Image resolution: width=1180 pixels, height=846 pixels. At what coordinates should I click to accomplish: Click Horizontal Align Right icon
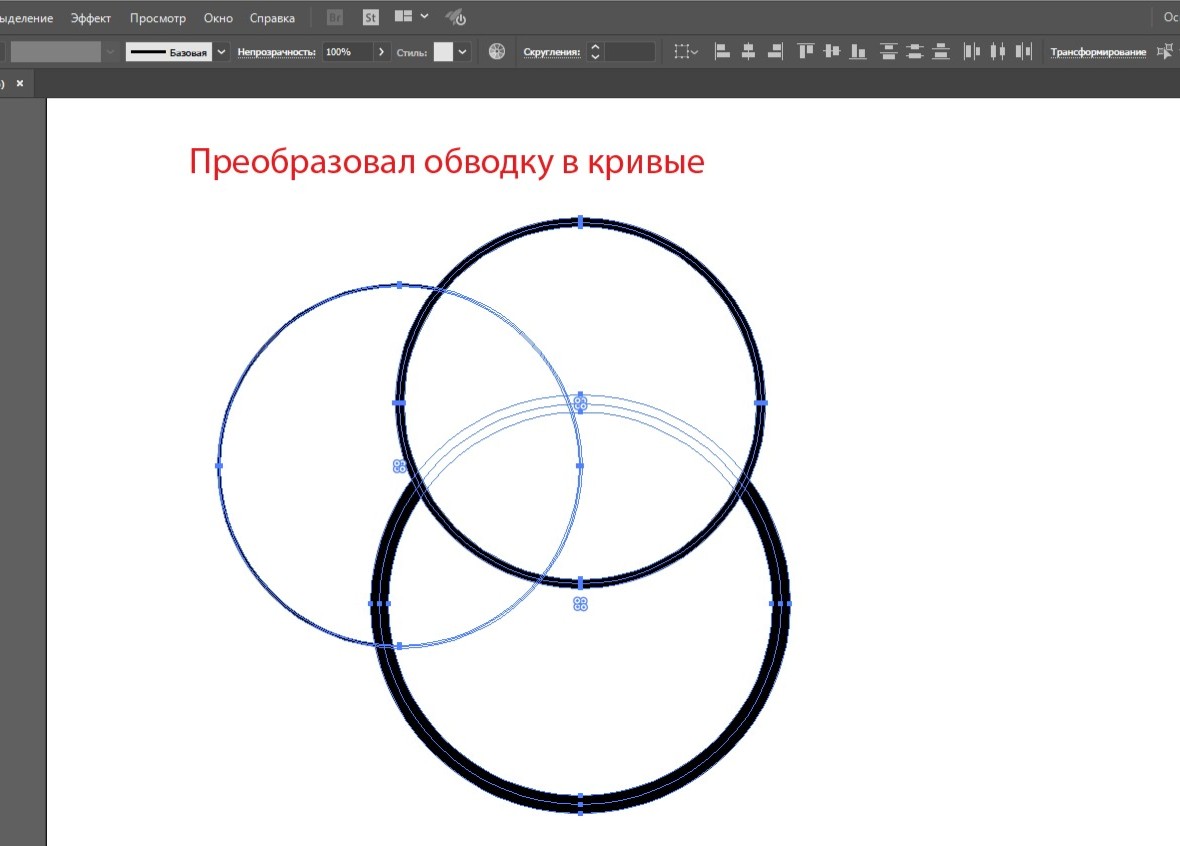point(774,51)
